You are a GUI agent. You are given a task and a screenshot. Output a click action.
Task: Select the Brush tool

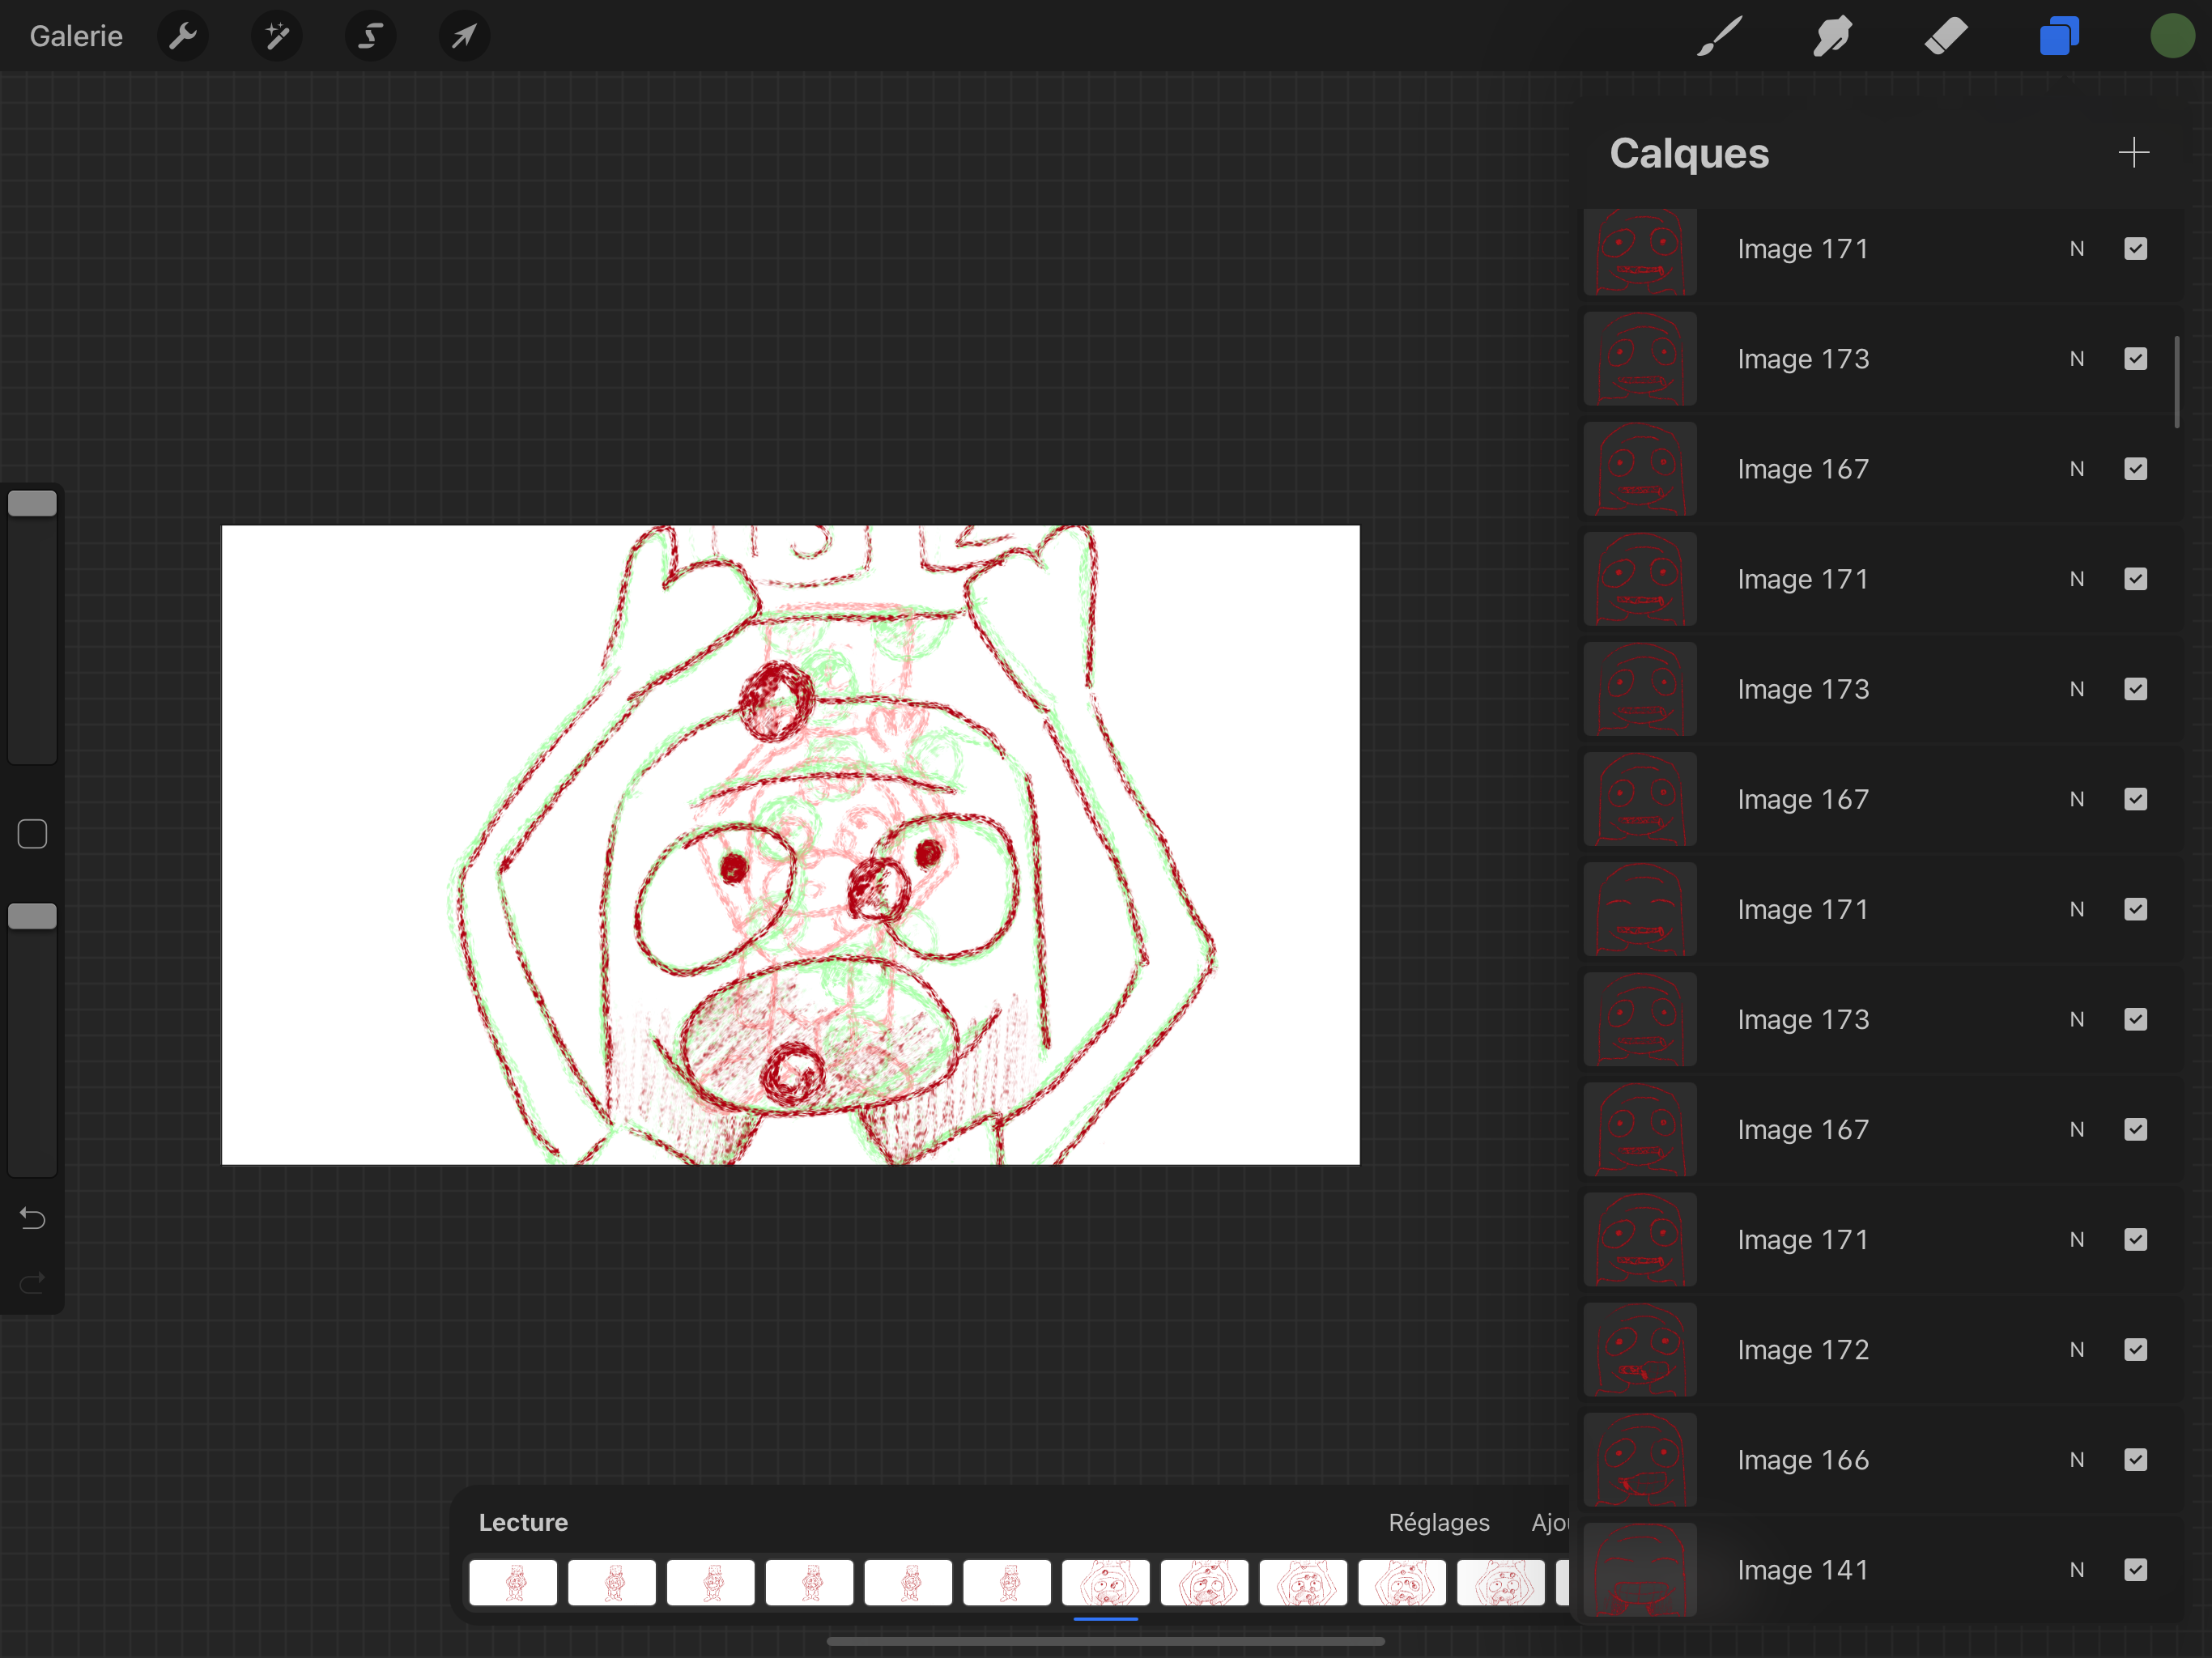[1720, 37]
